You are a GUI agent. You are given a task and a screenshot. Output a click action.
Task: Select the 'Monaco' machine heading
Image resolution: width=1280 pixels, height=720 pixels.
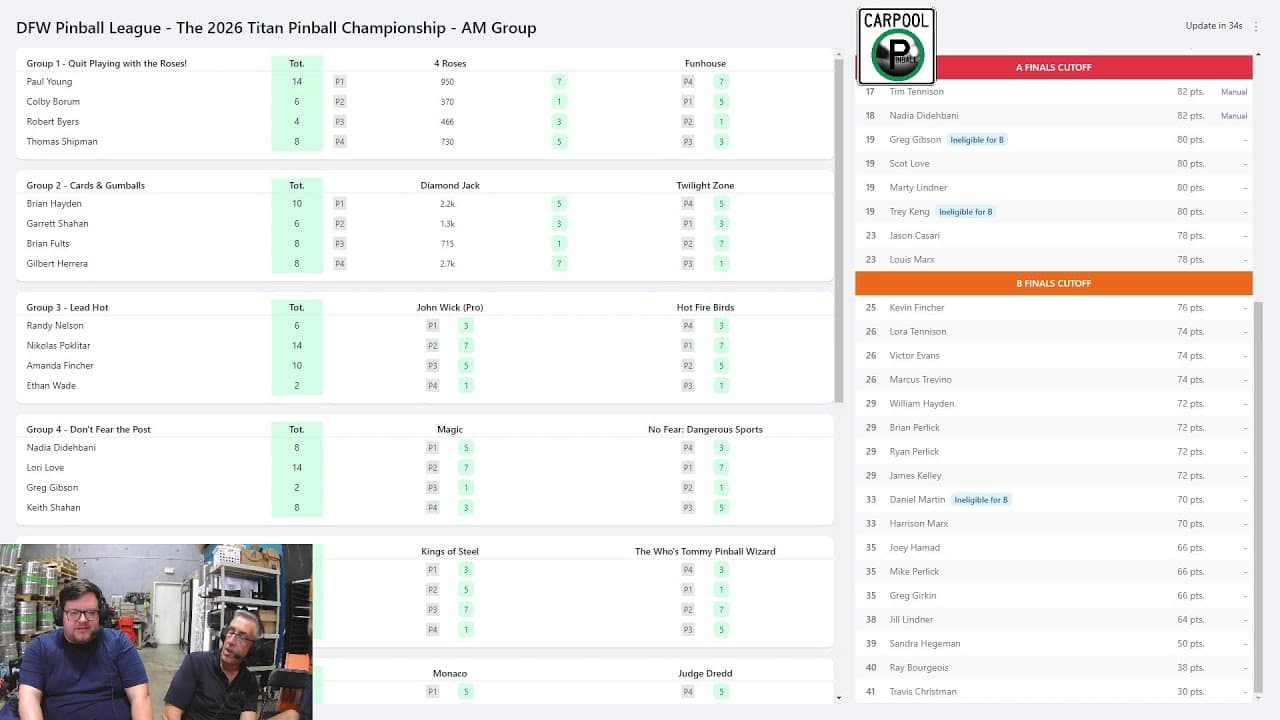450,674
